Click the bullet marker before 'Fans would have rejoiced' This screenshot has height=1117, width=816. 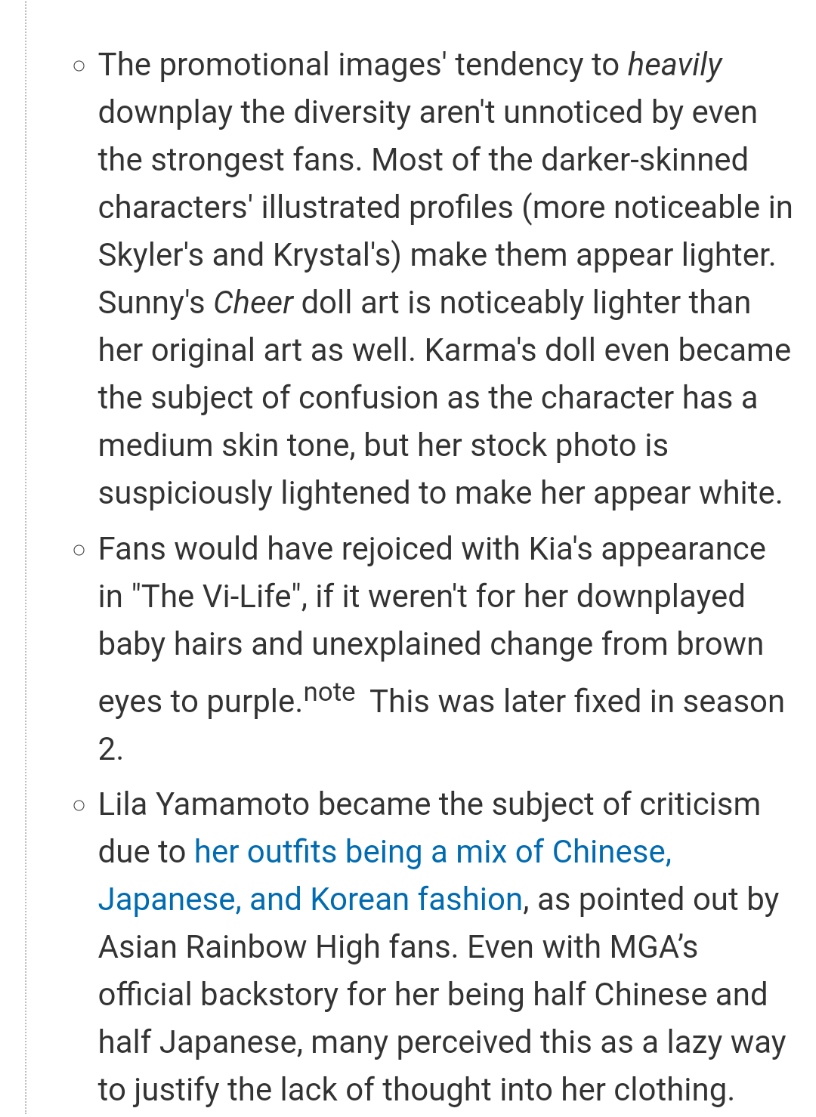click(x=78, y=550)
